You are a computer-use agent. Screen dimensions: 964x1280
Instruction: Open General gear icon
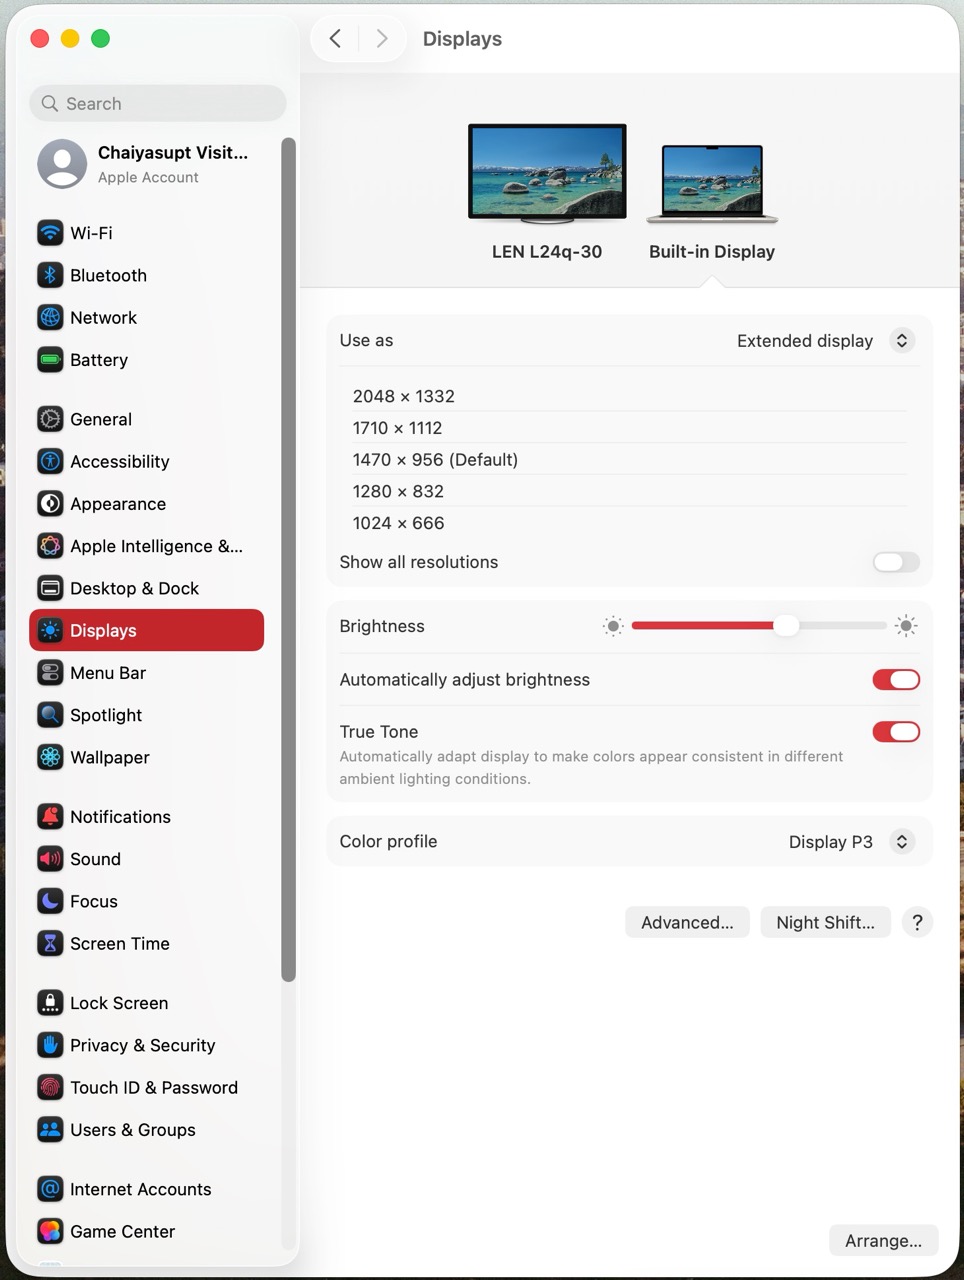[x=50, y=419]
